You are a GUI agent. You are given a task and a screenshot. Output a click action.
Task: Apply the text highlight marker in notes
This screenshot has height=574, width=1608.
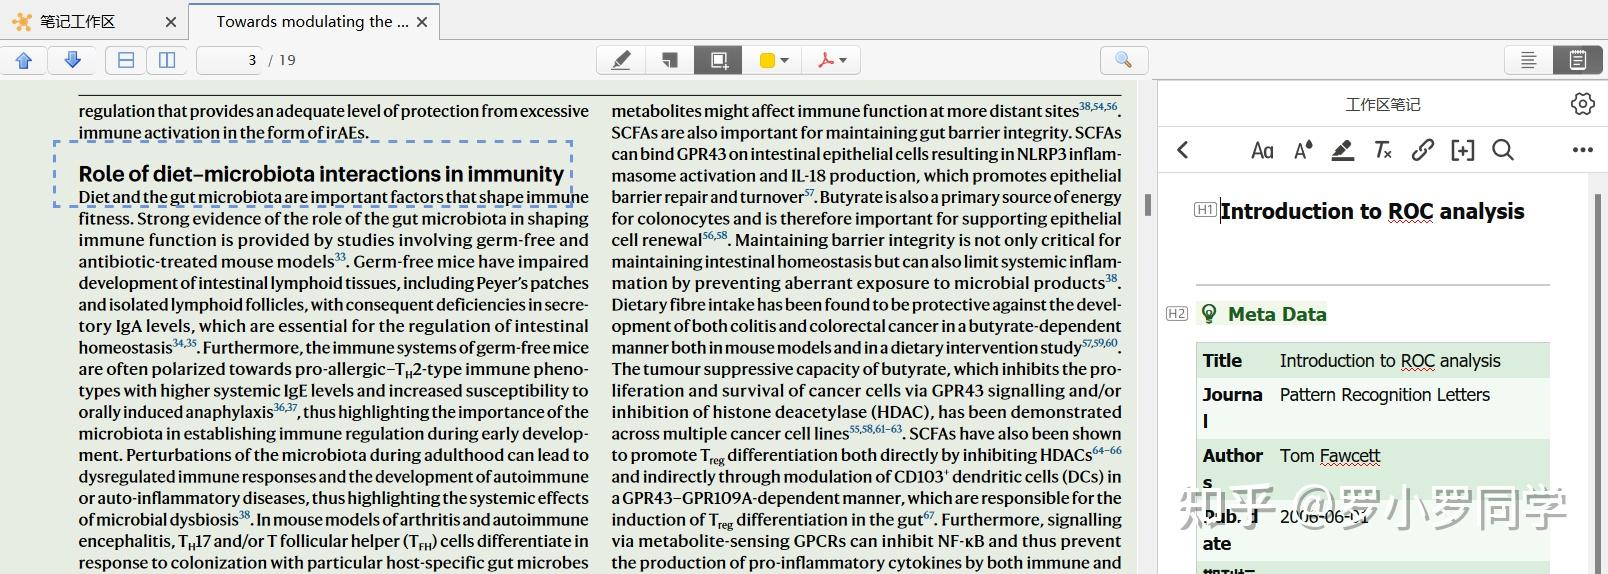pos(1343,150)
